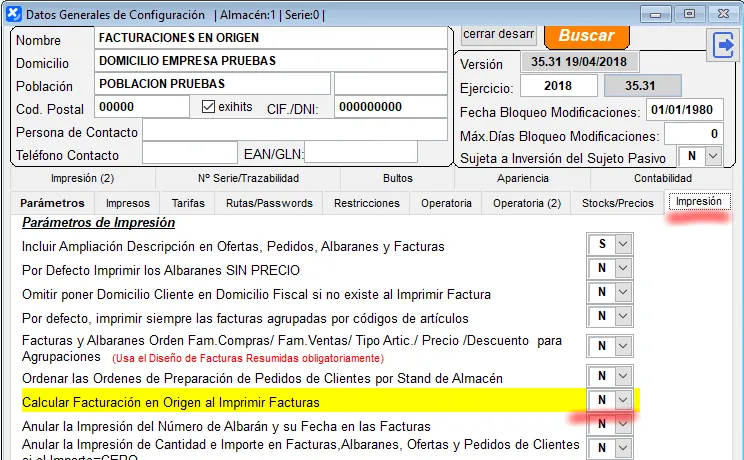Open the Nº Serie/Trazabilidad tab
The height and width of the screenshot is (460, 744).
point(248,178)
